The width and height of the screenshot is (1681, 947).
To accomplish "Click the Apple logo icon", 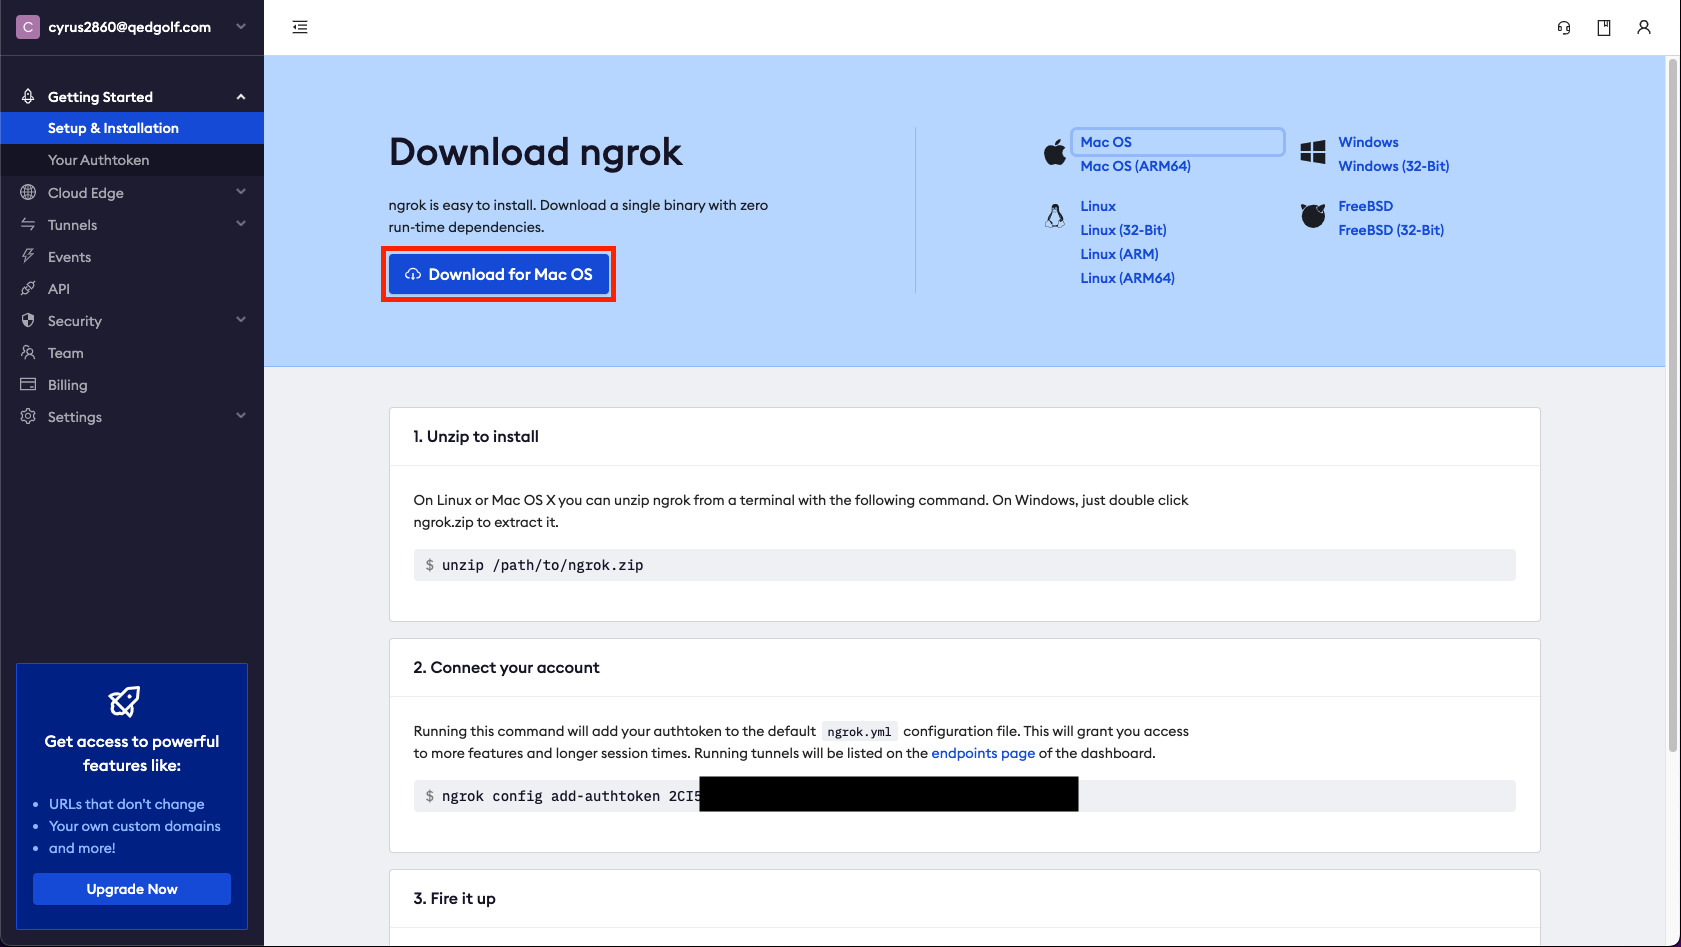I will pos(1055,153).
